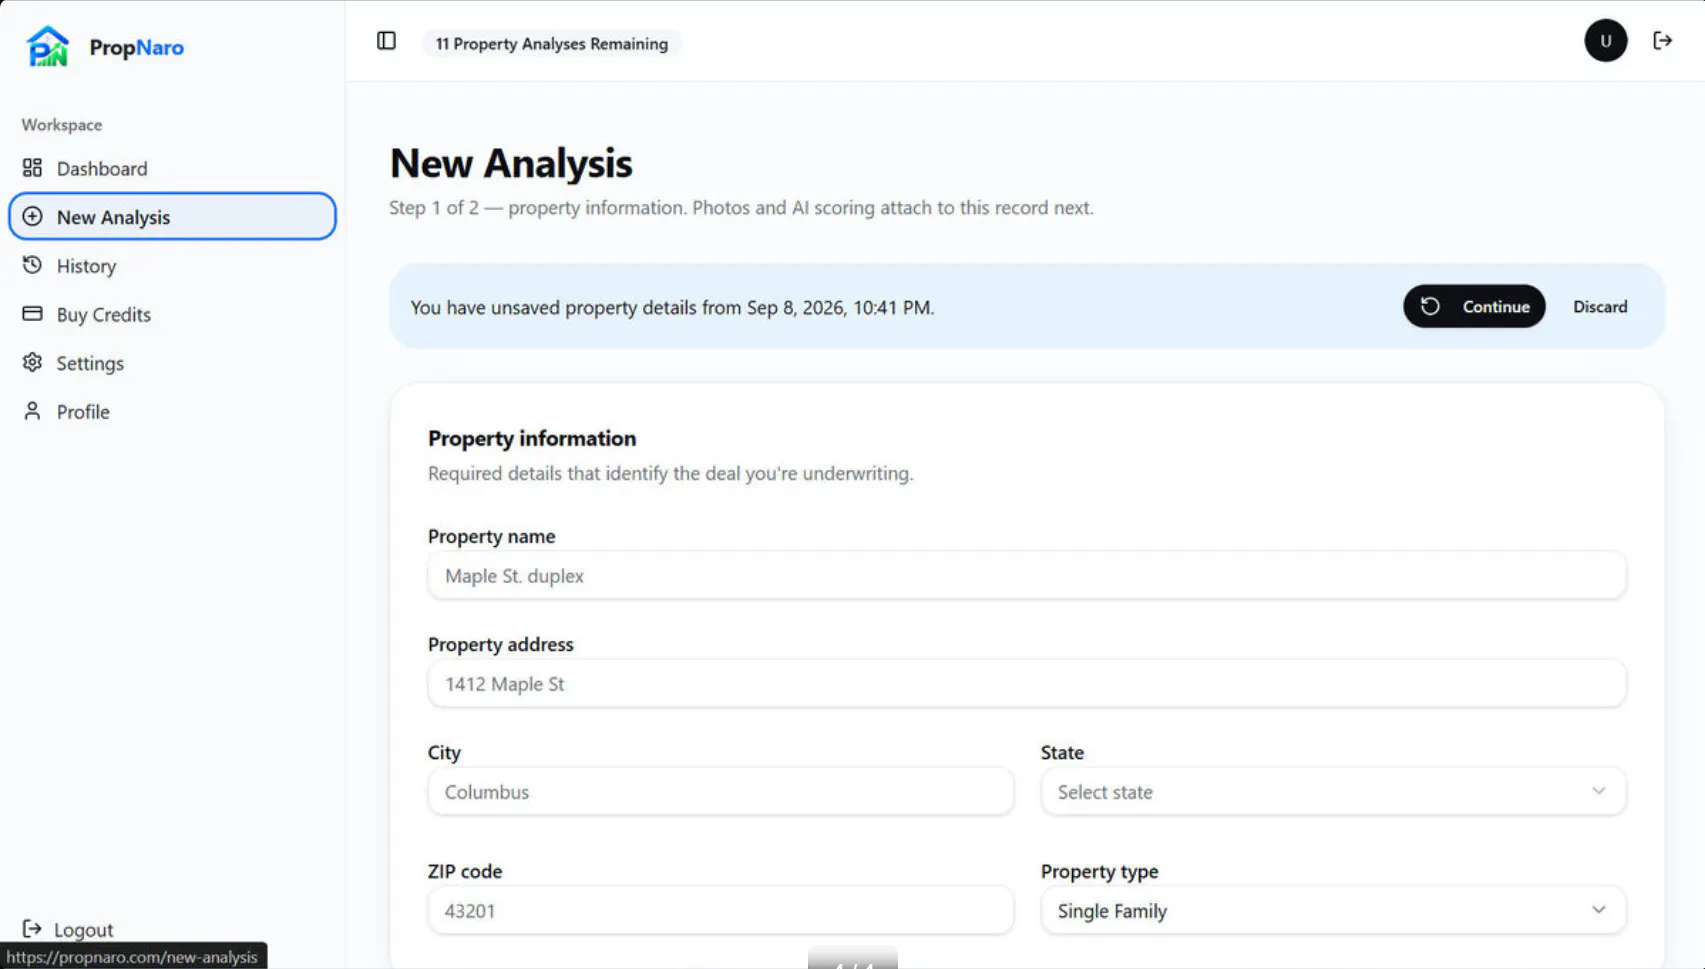Click the New Analysis page heading
This screenshot has width=1705, height=969.
511,163
